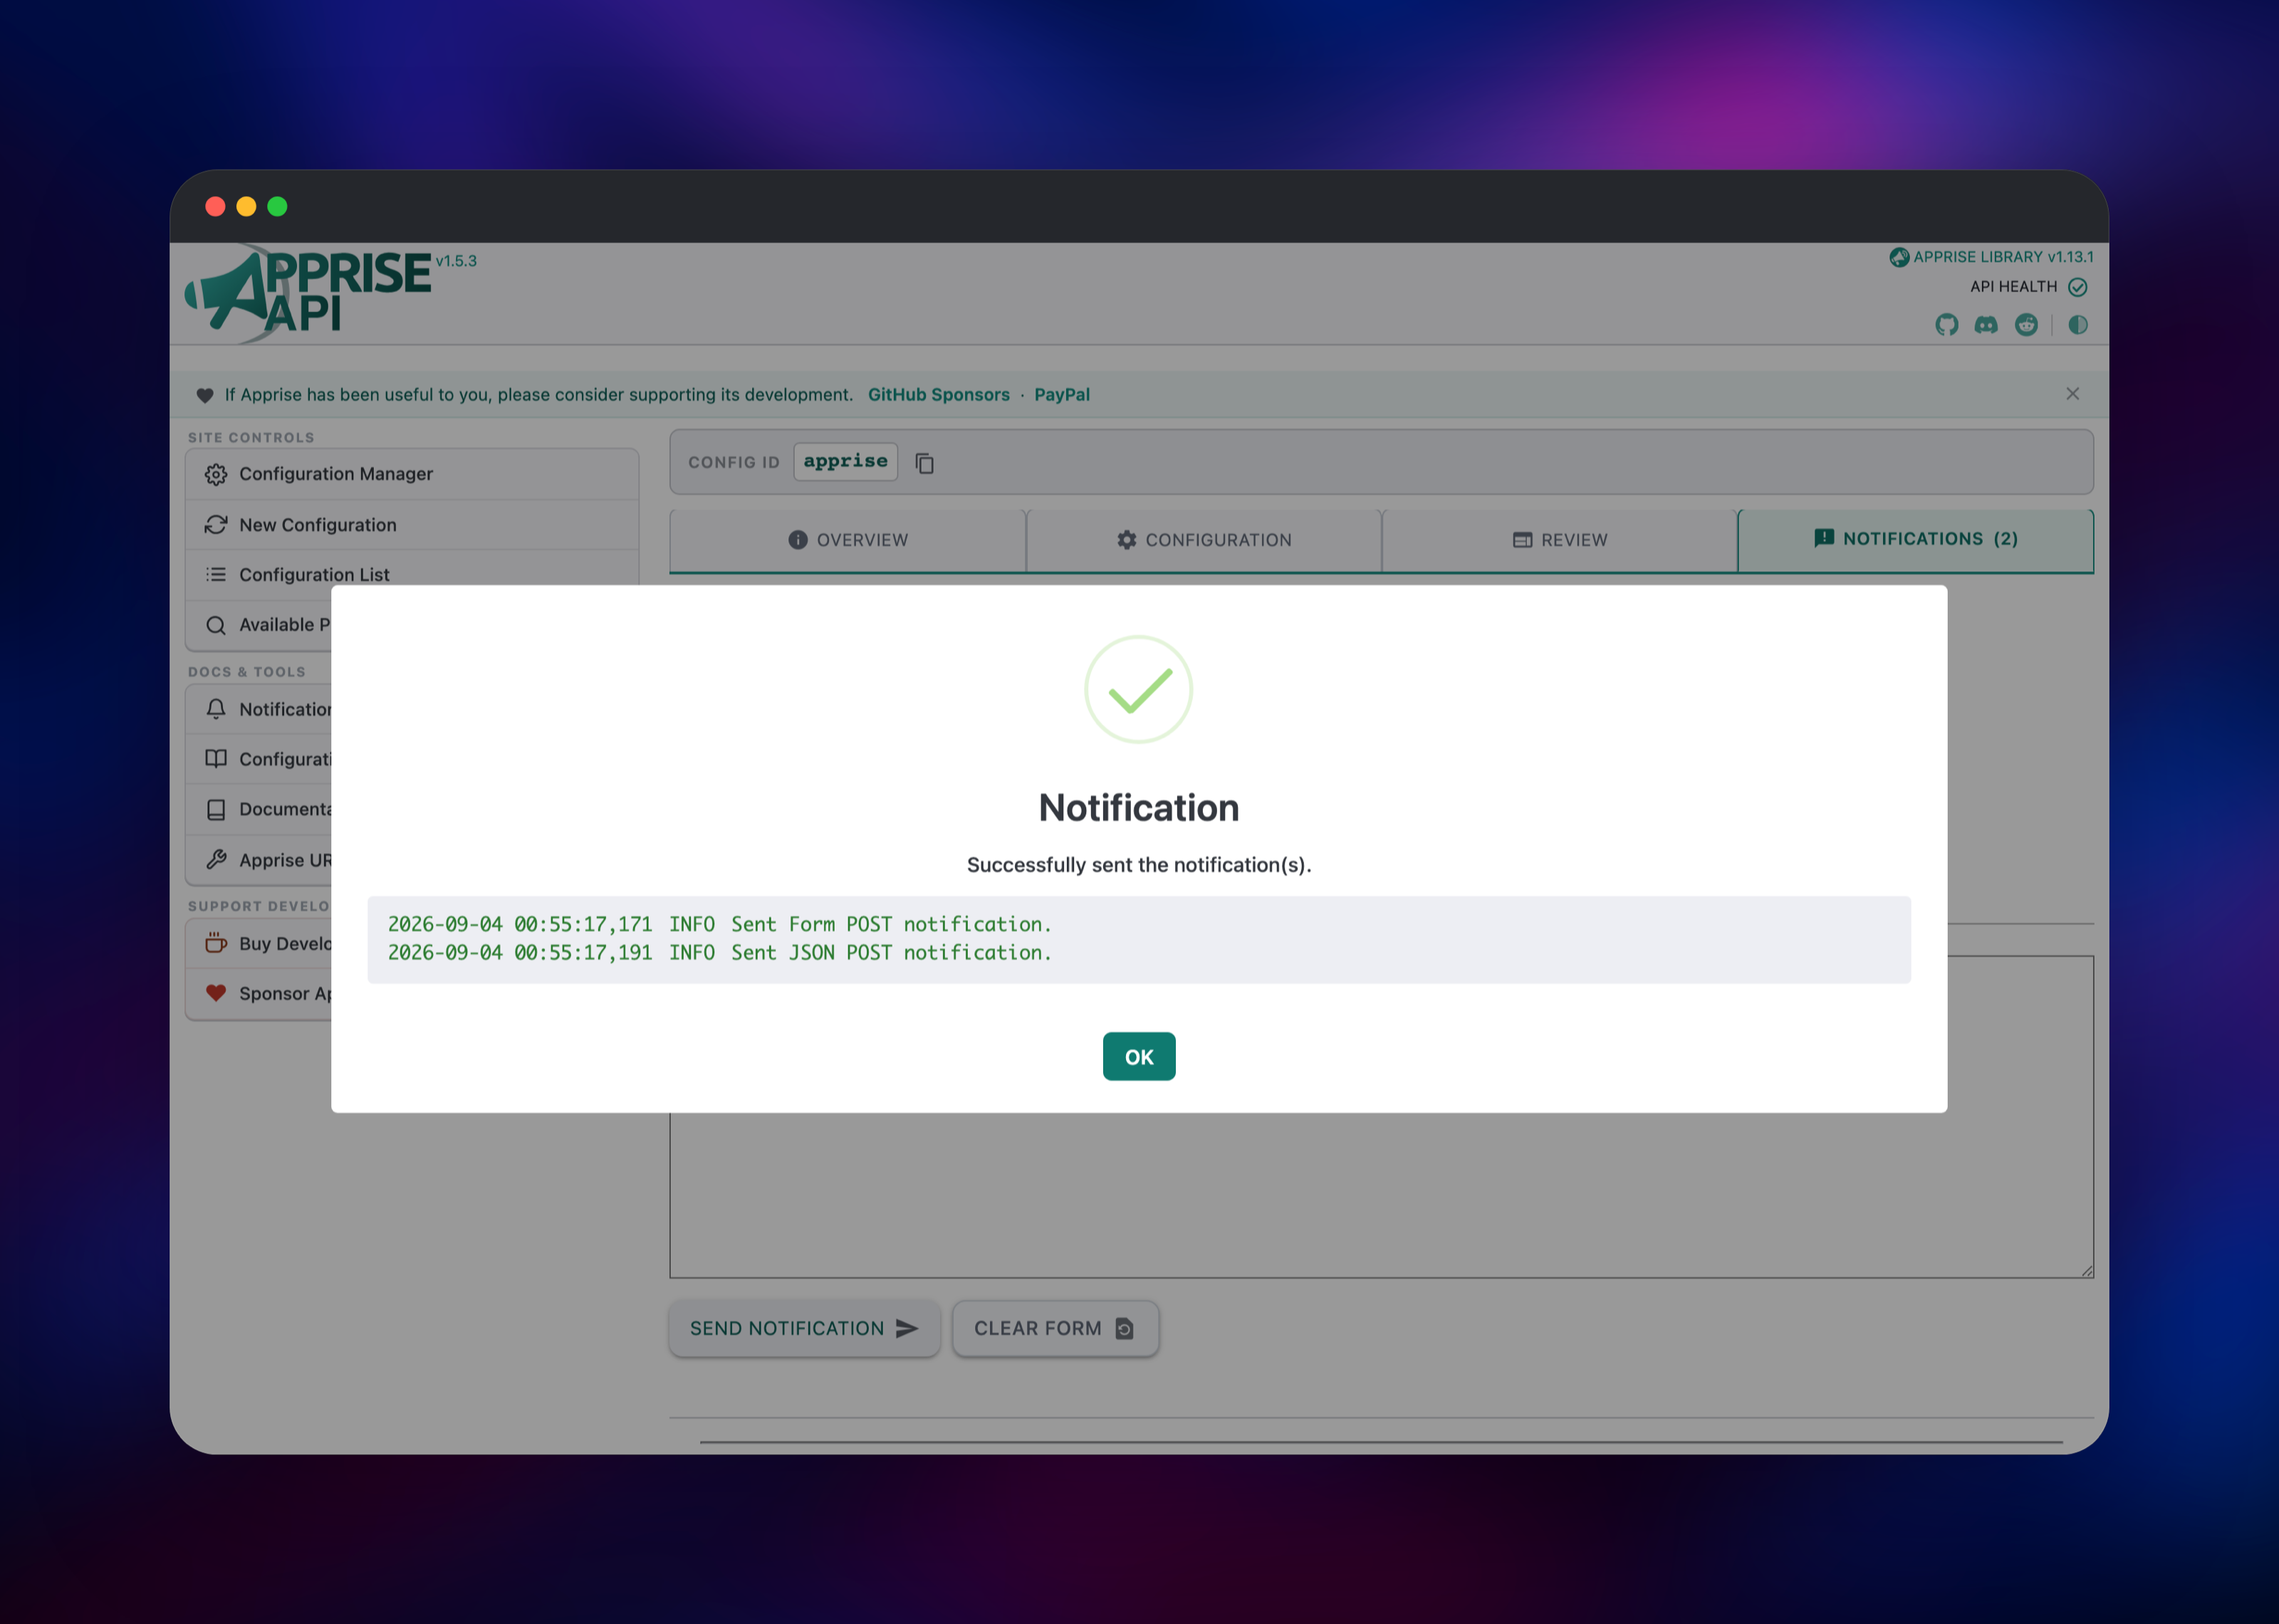Click the Documentation book icon
Viewport: 2279px width, 1624px height.
tap(216, 810)
